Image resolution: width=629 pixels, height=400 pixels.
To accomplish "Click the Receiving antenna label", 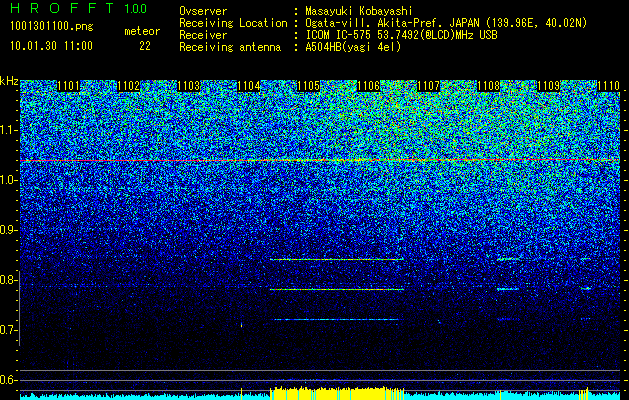I will tap(230, 47).
